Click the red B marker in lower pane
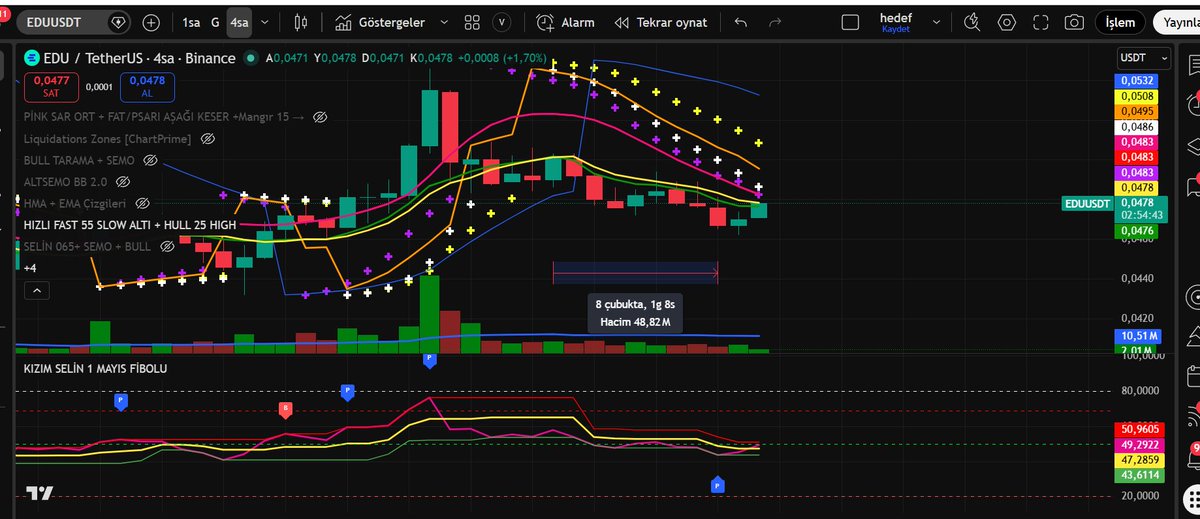Viewport: 1200px width, 519px height. [285, 408]
